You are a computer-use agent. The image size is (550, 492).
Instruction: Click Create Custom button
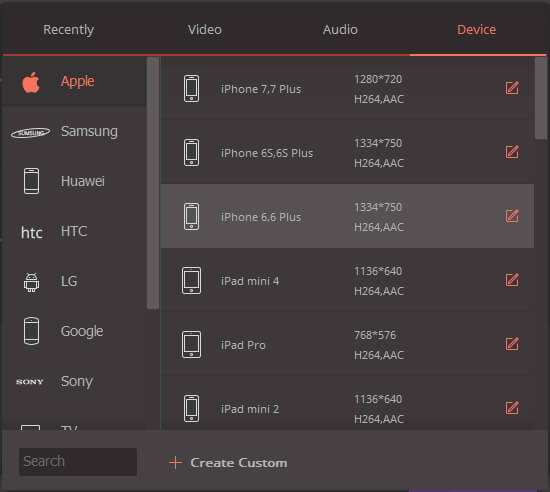pyautogui.click(x=228, y=463)
